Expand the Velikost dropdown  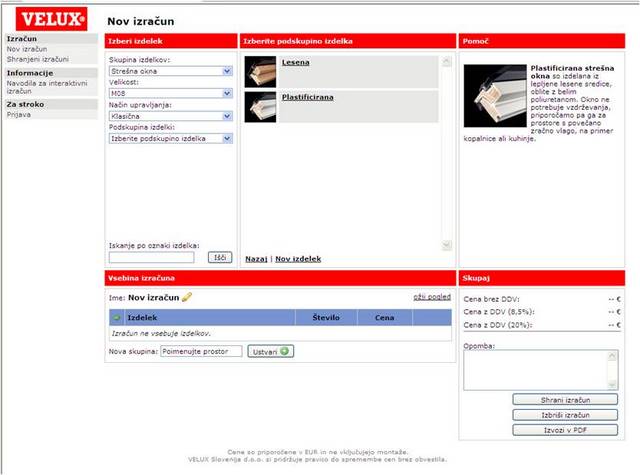tap(170, 93)
